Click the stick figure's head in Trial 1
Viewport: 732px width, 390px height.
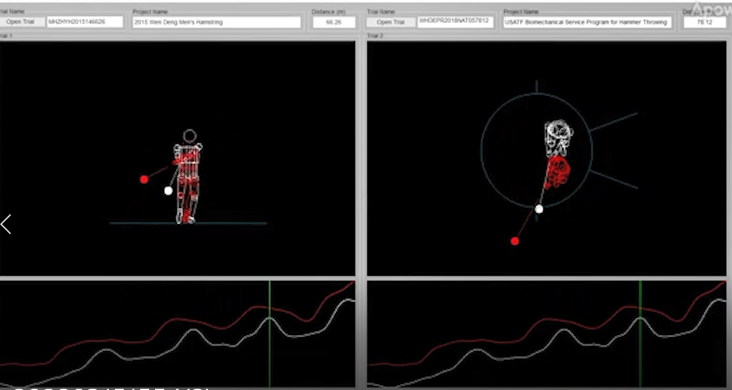(x=190, y=136)
